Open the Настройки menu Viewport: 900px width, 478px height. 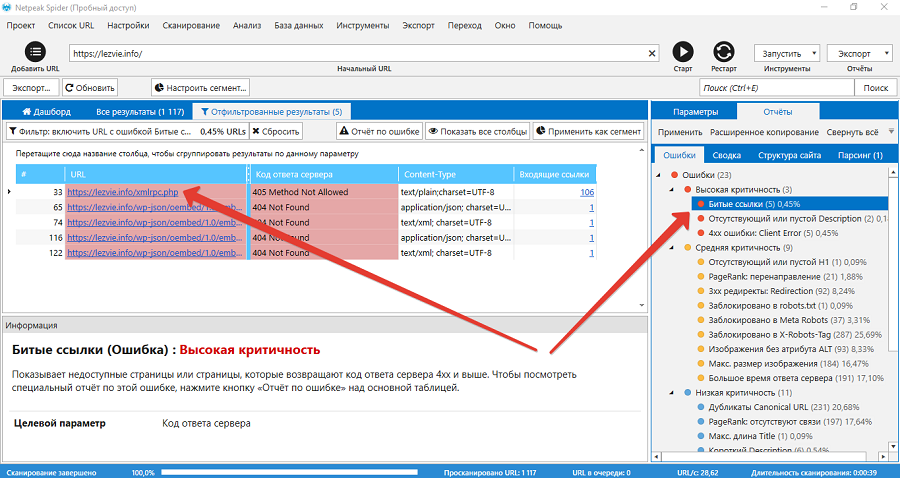128,25
